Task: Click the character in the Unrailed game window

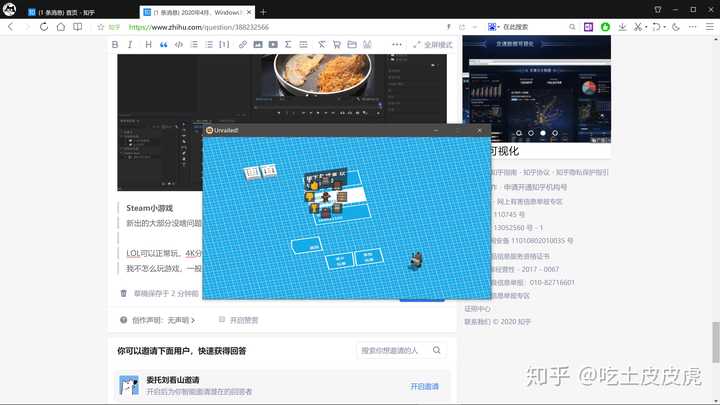Action: point(416,260)
